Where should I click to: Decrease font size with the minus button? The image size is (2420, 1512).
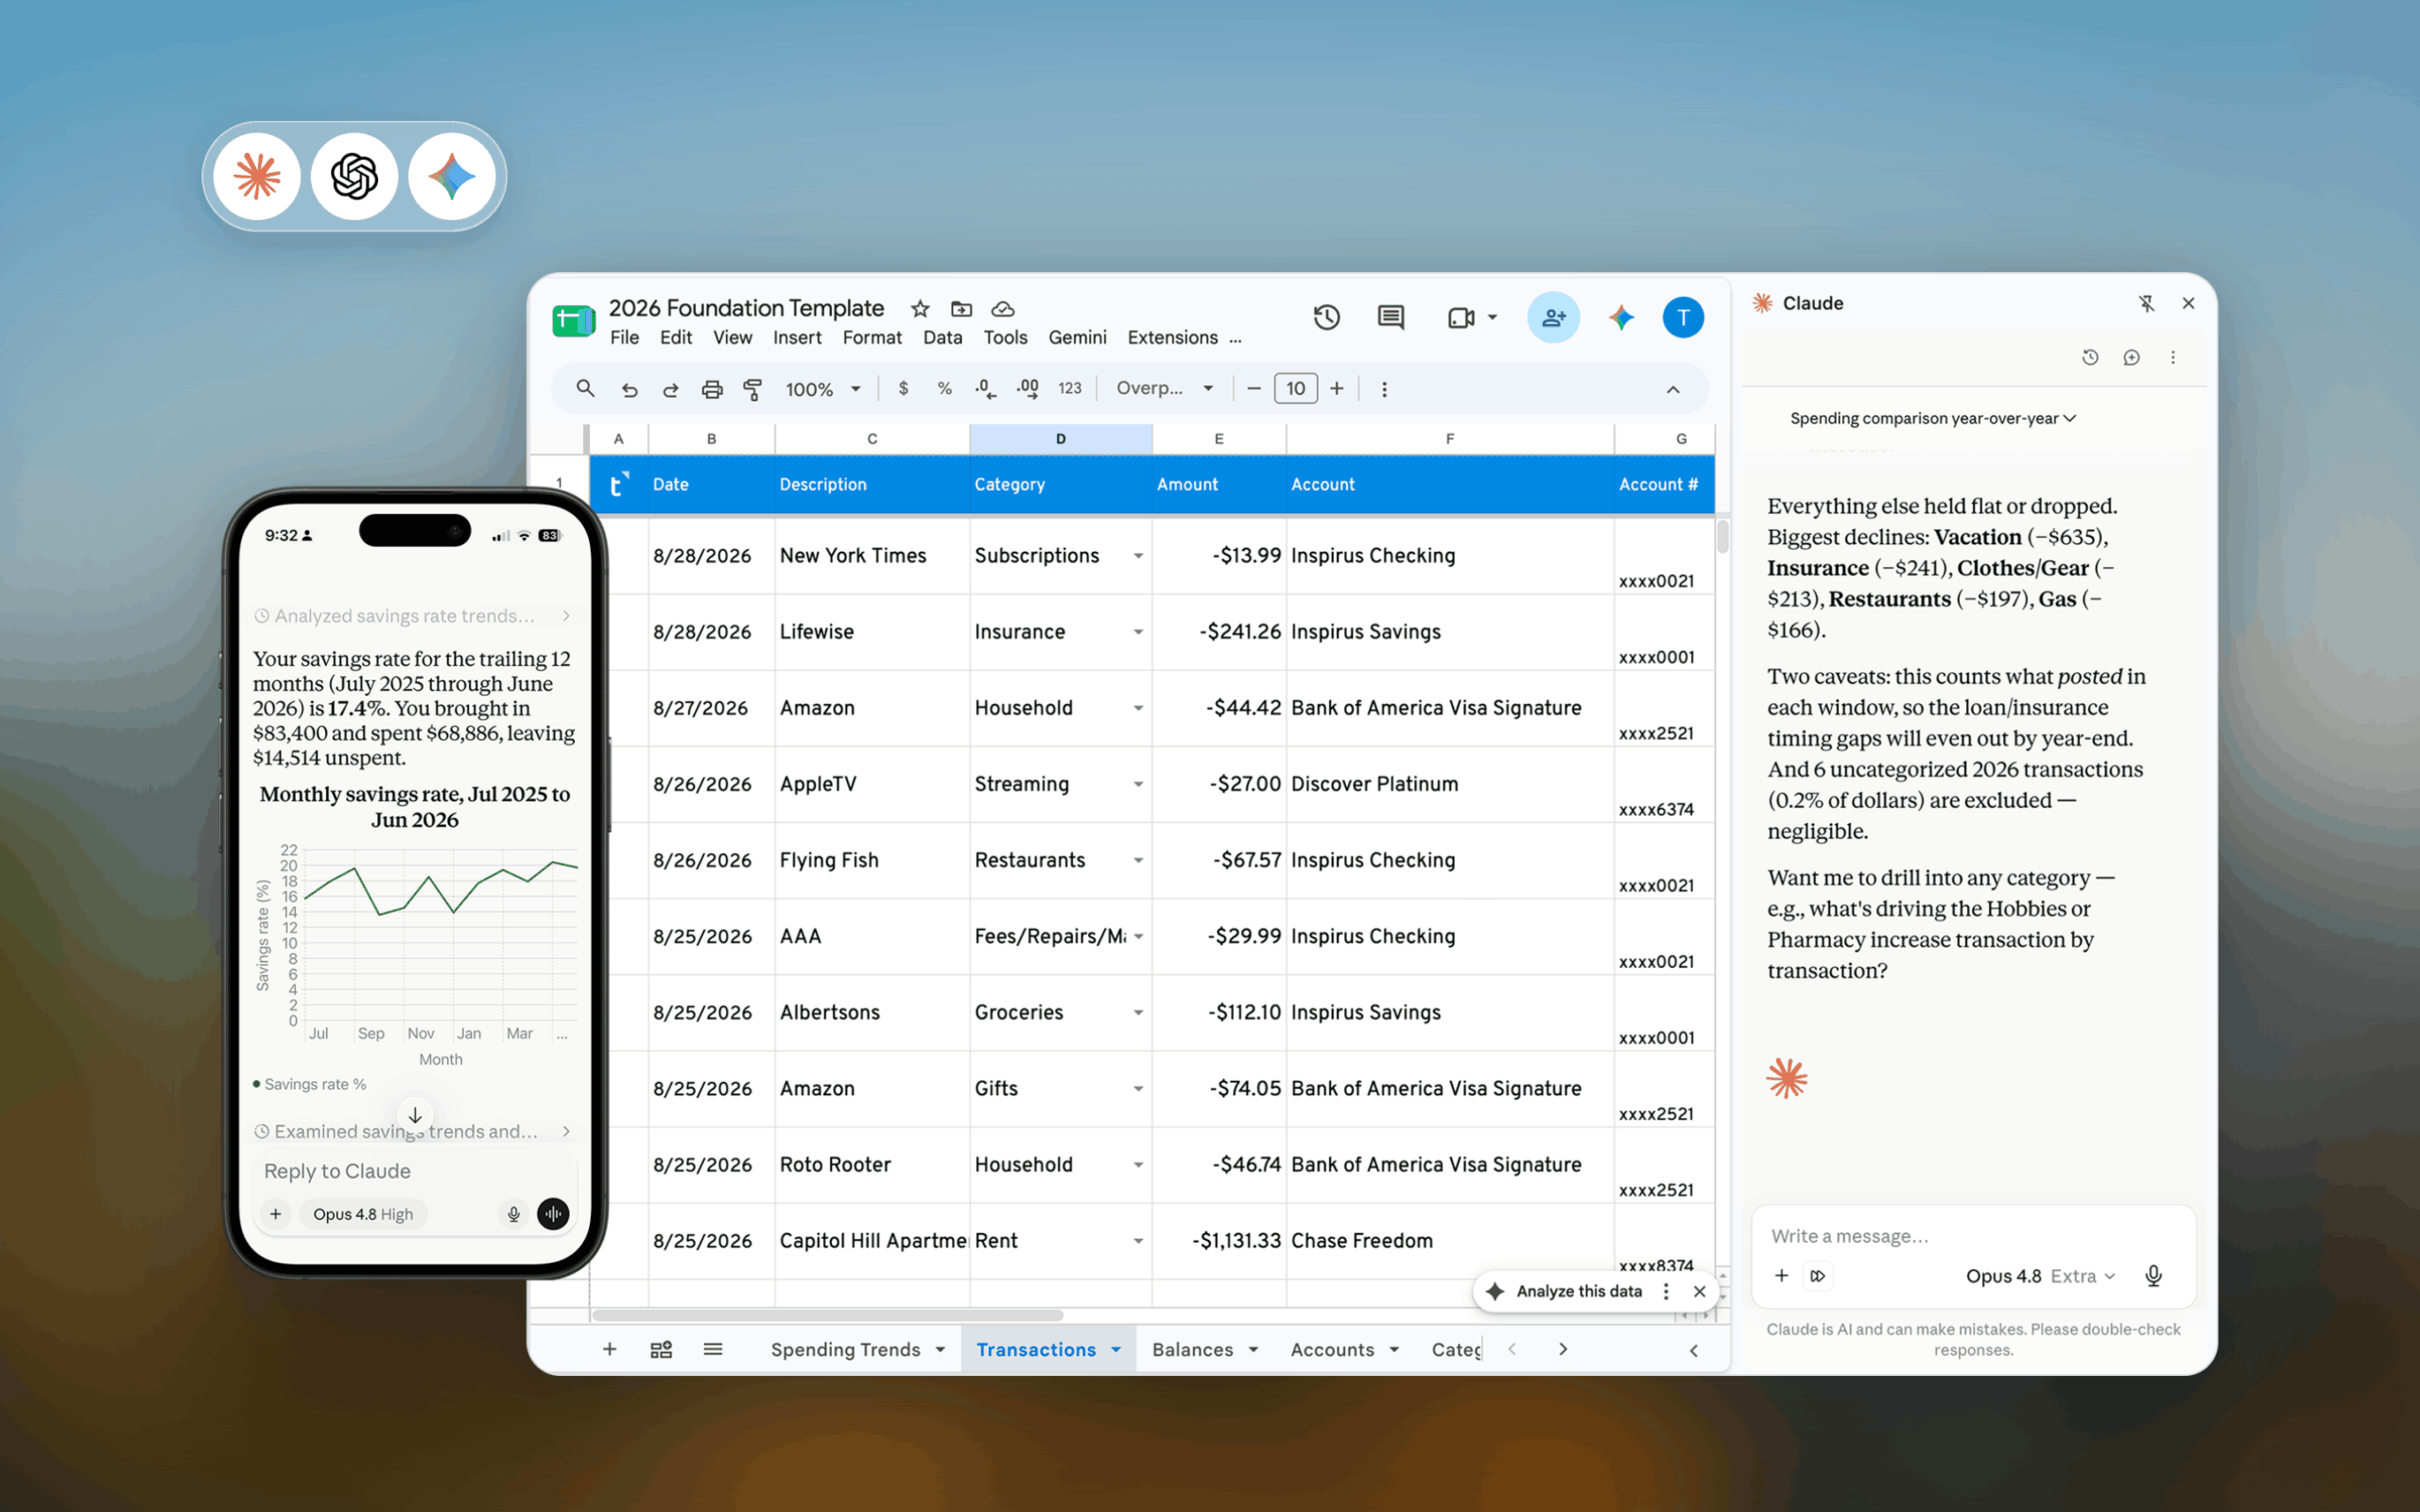1253,388
